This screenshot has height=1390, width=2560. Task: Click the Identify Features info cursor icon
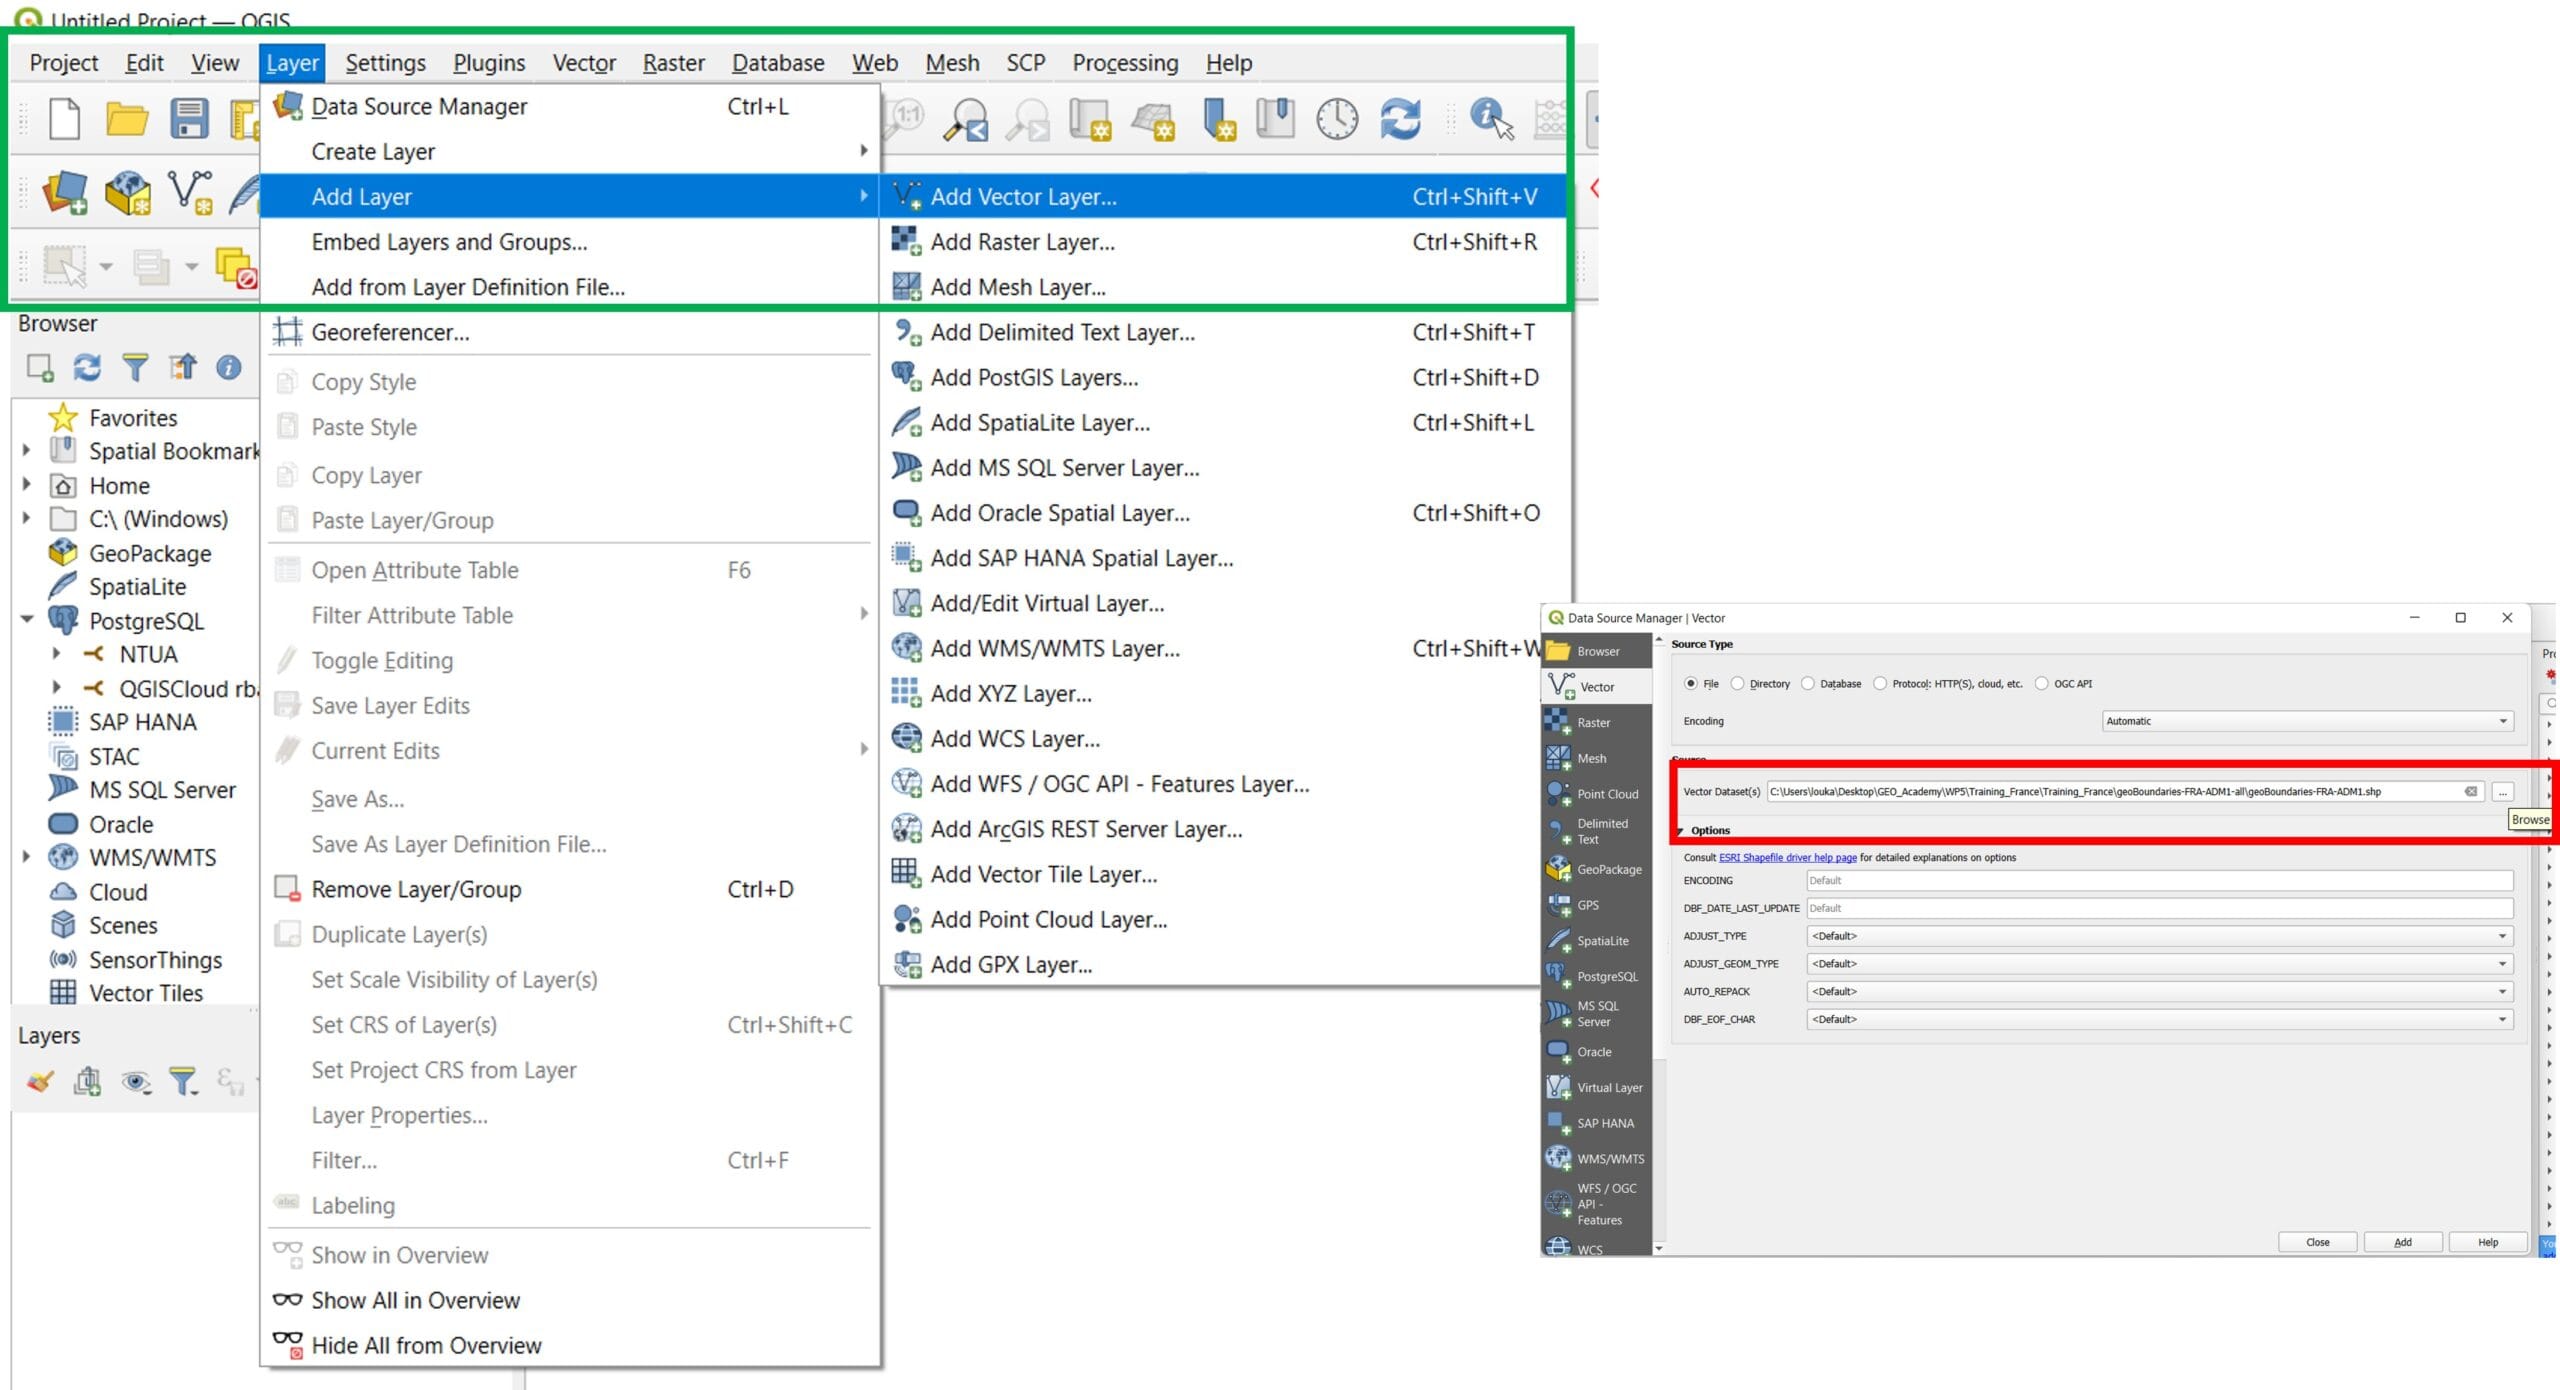point(1491,119)
